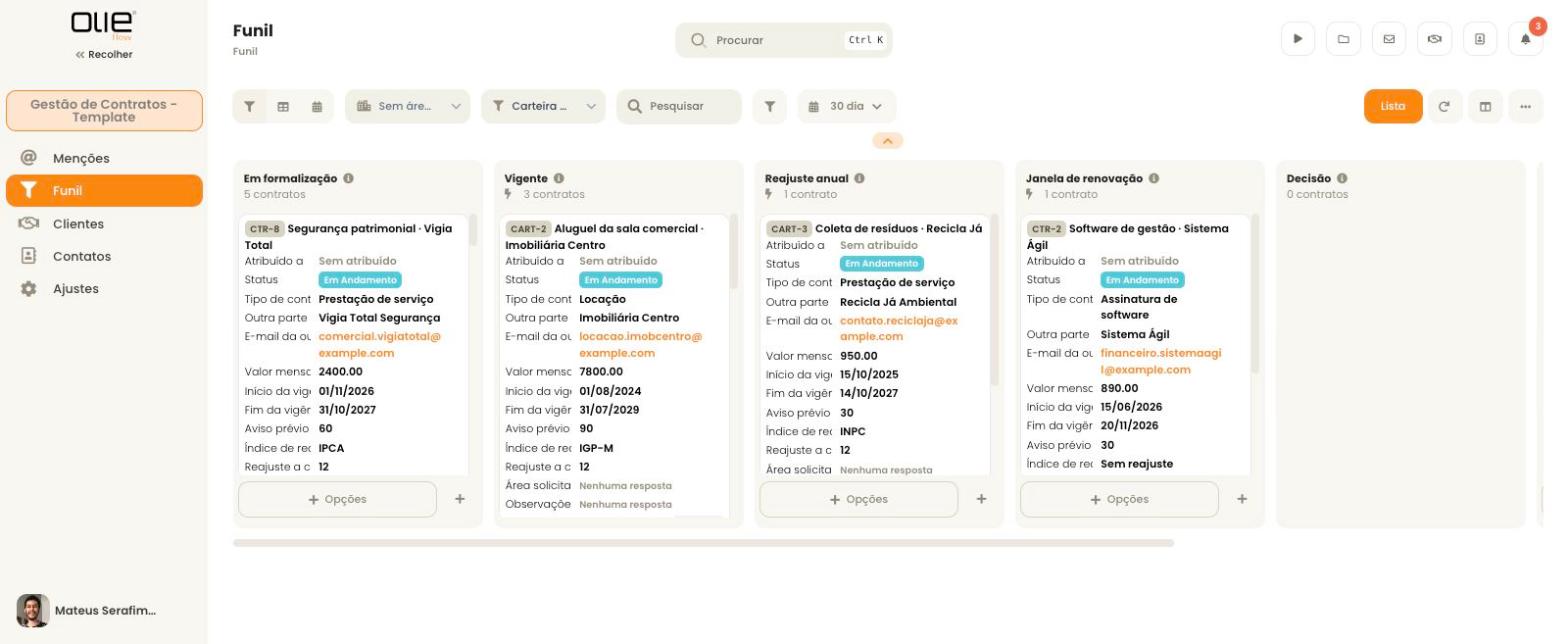The image size is (1568, 644).
Task: Switch to the calendar view toggle
Action: 317,106
